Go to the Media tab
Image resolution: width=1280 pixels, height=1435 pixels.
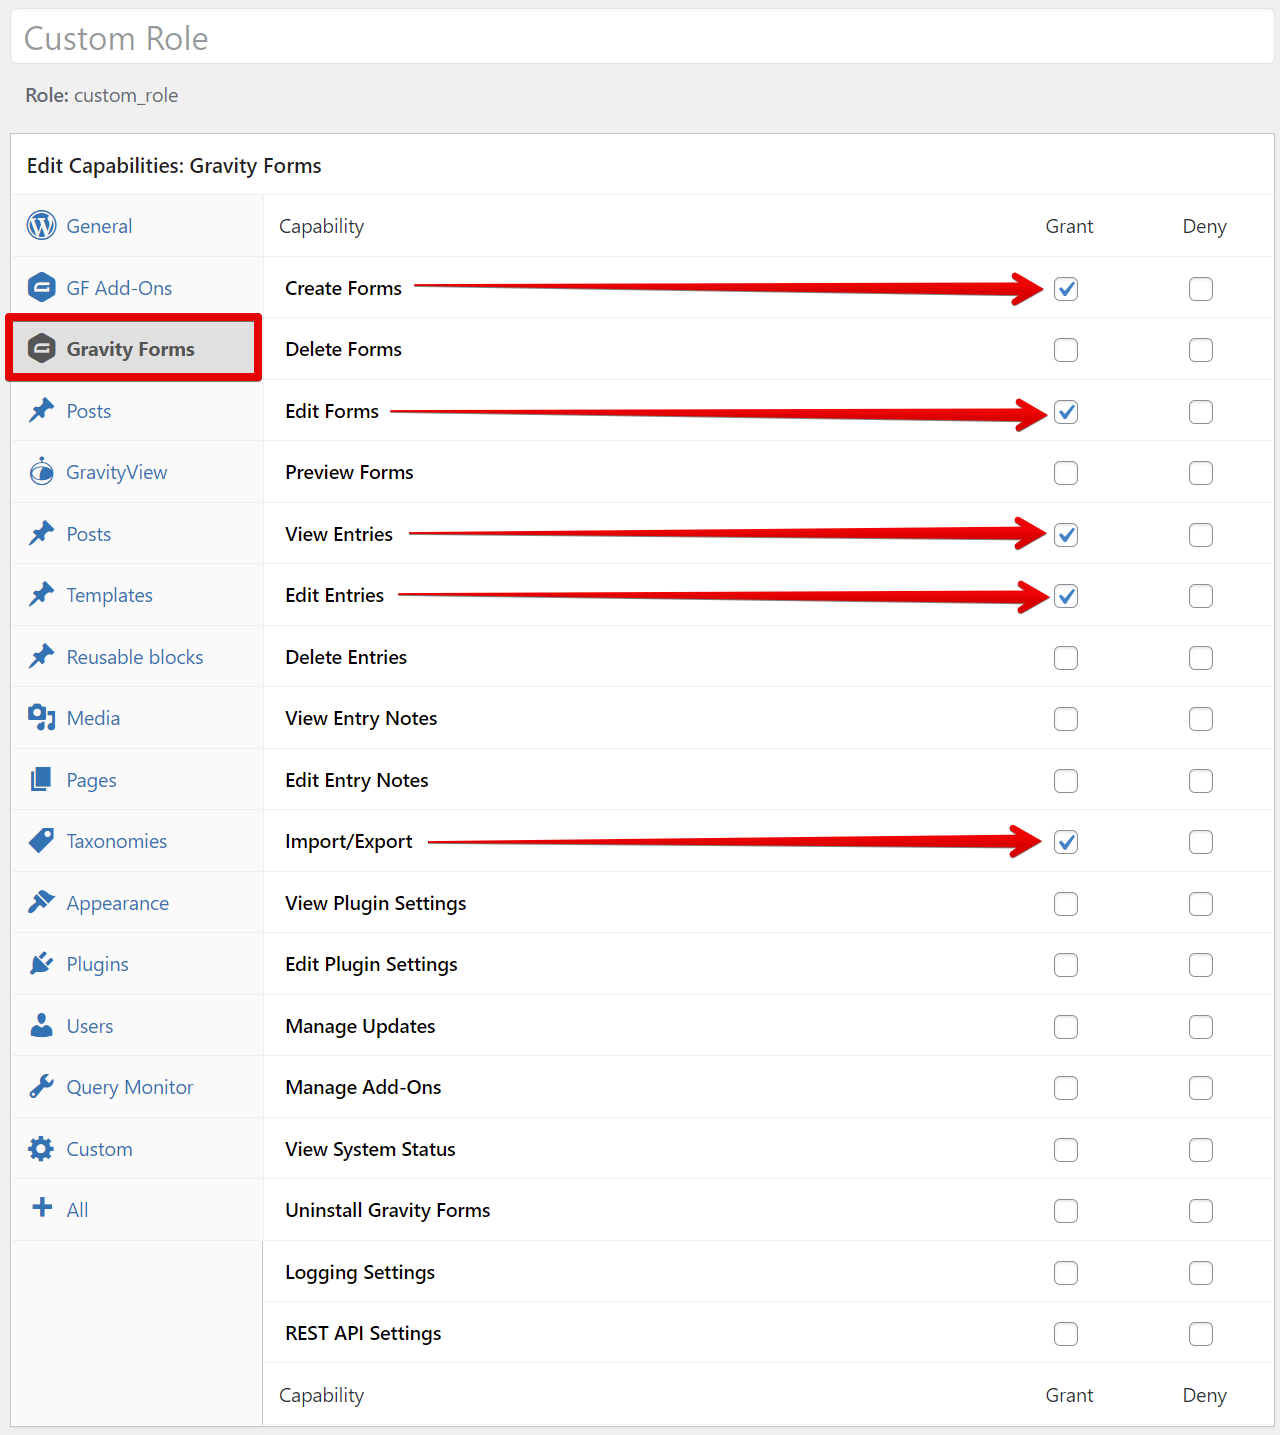[137, 718]
